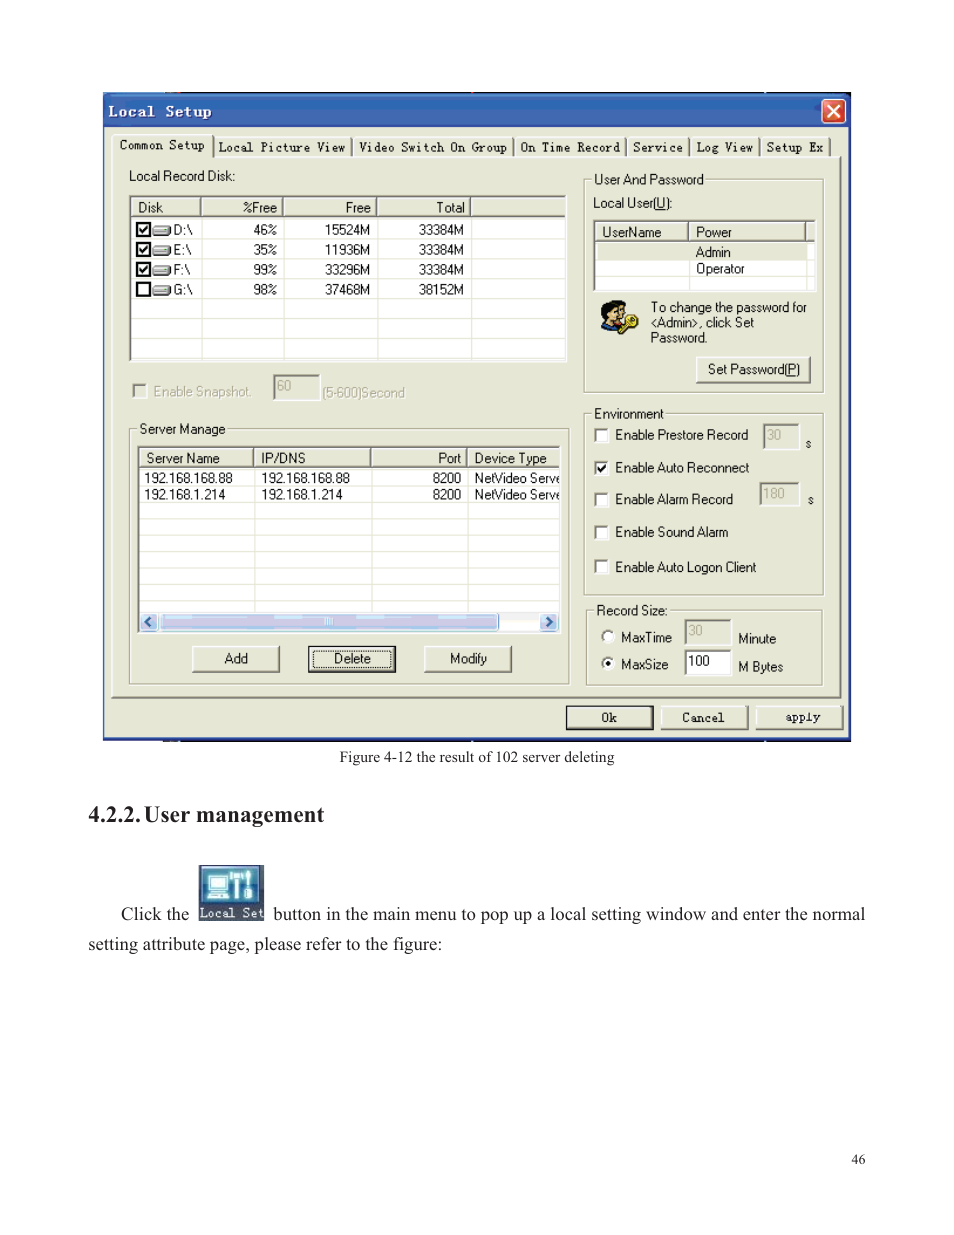Select the MaxSize radio button

coord(607,663)
